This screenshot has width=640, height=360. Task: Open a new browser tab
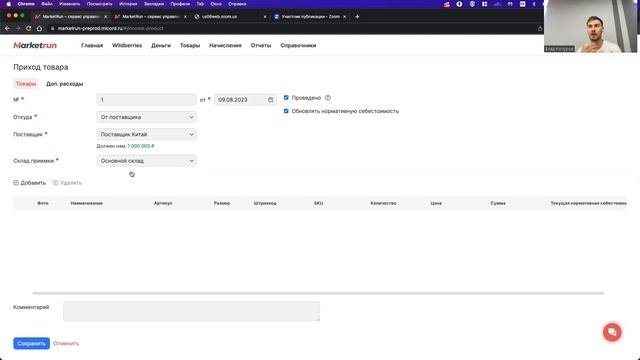click(x=357, y=17)
